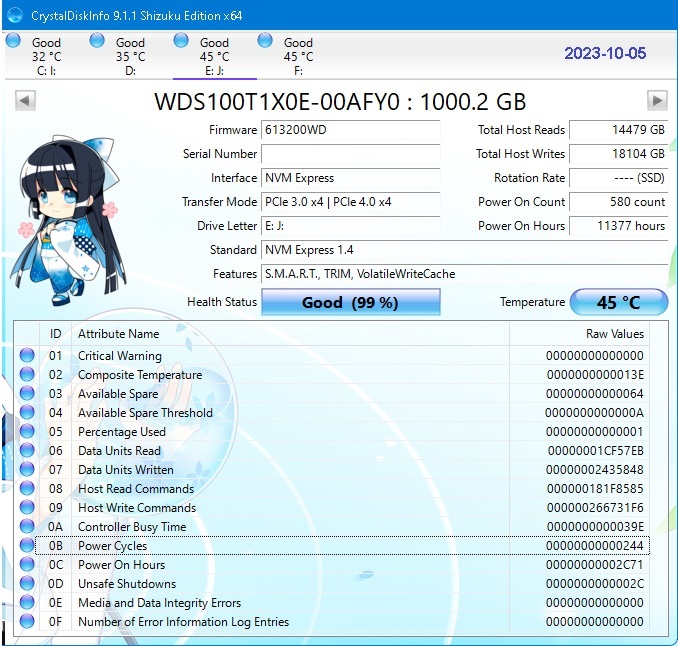Click the Good (99 %) health status button
Image resolution: width=678 pixels, height=646 pixels.
(351, 302)
